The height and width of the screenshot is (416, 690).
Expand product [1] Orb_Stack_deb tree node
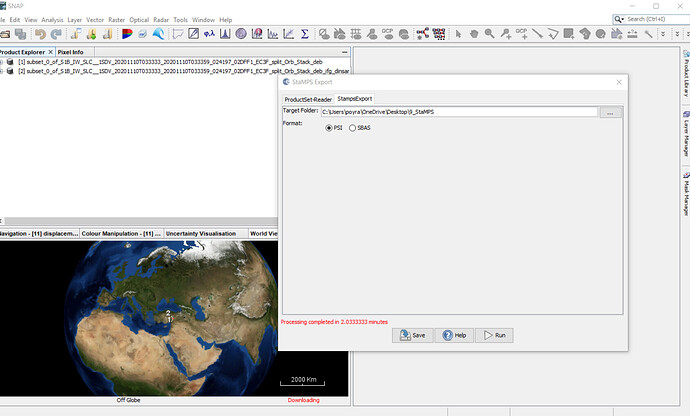tap(1, 62)
